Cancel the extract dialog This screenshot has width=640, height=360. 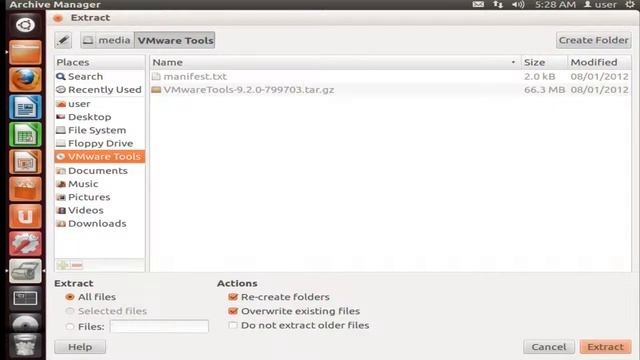click(549, 347)
